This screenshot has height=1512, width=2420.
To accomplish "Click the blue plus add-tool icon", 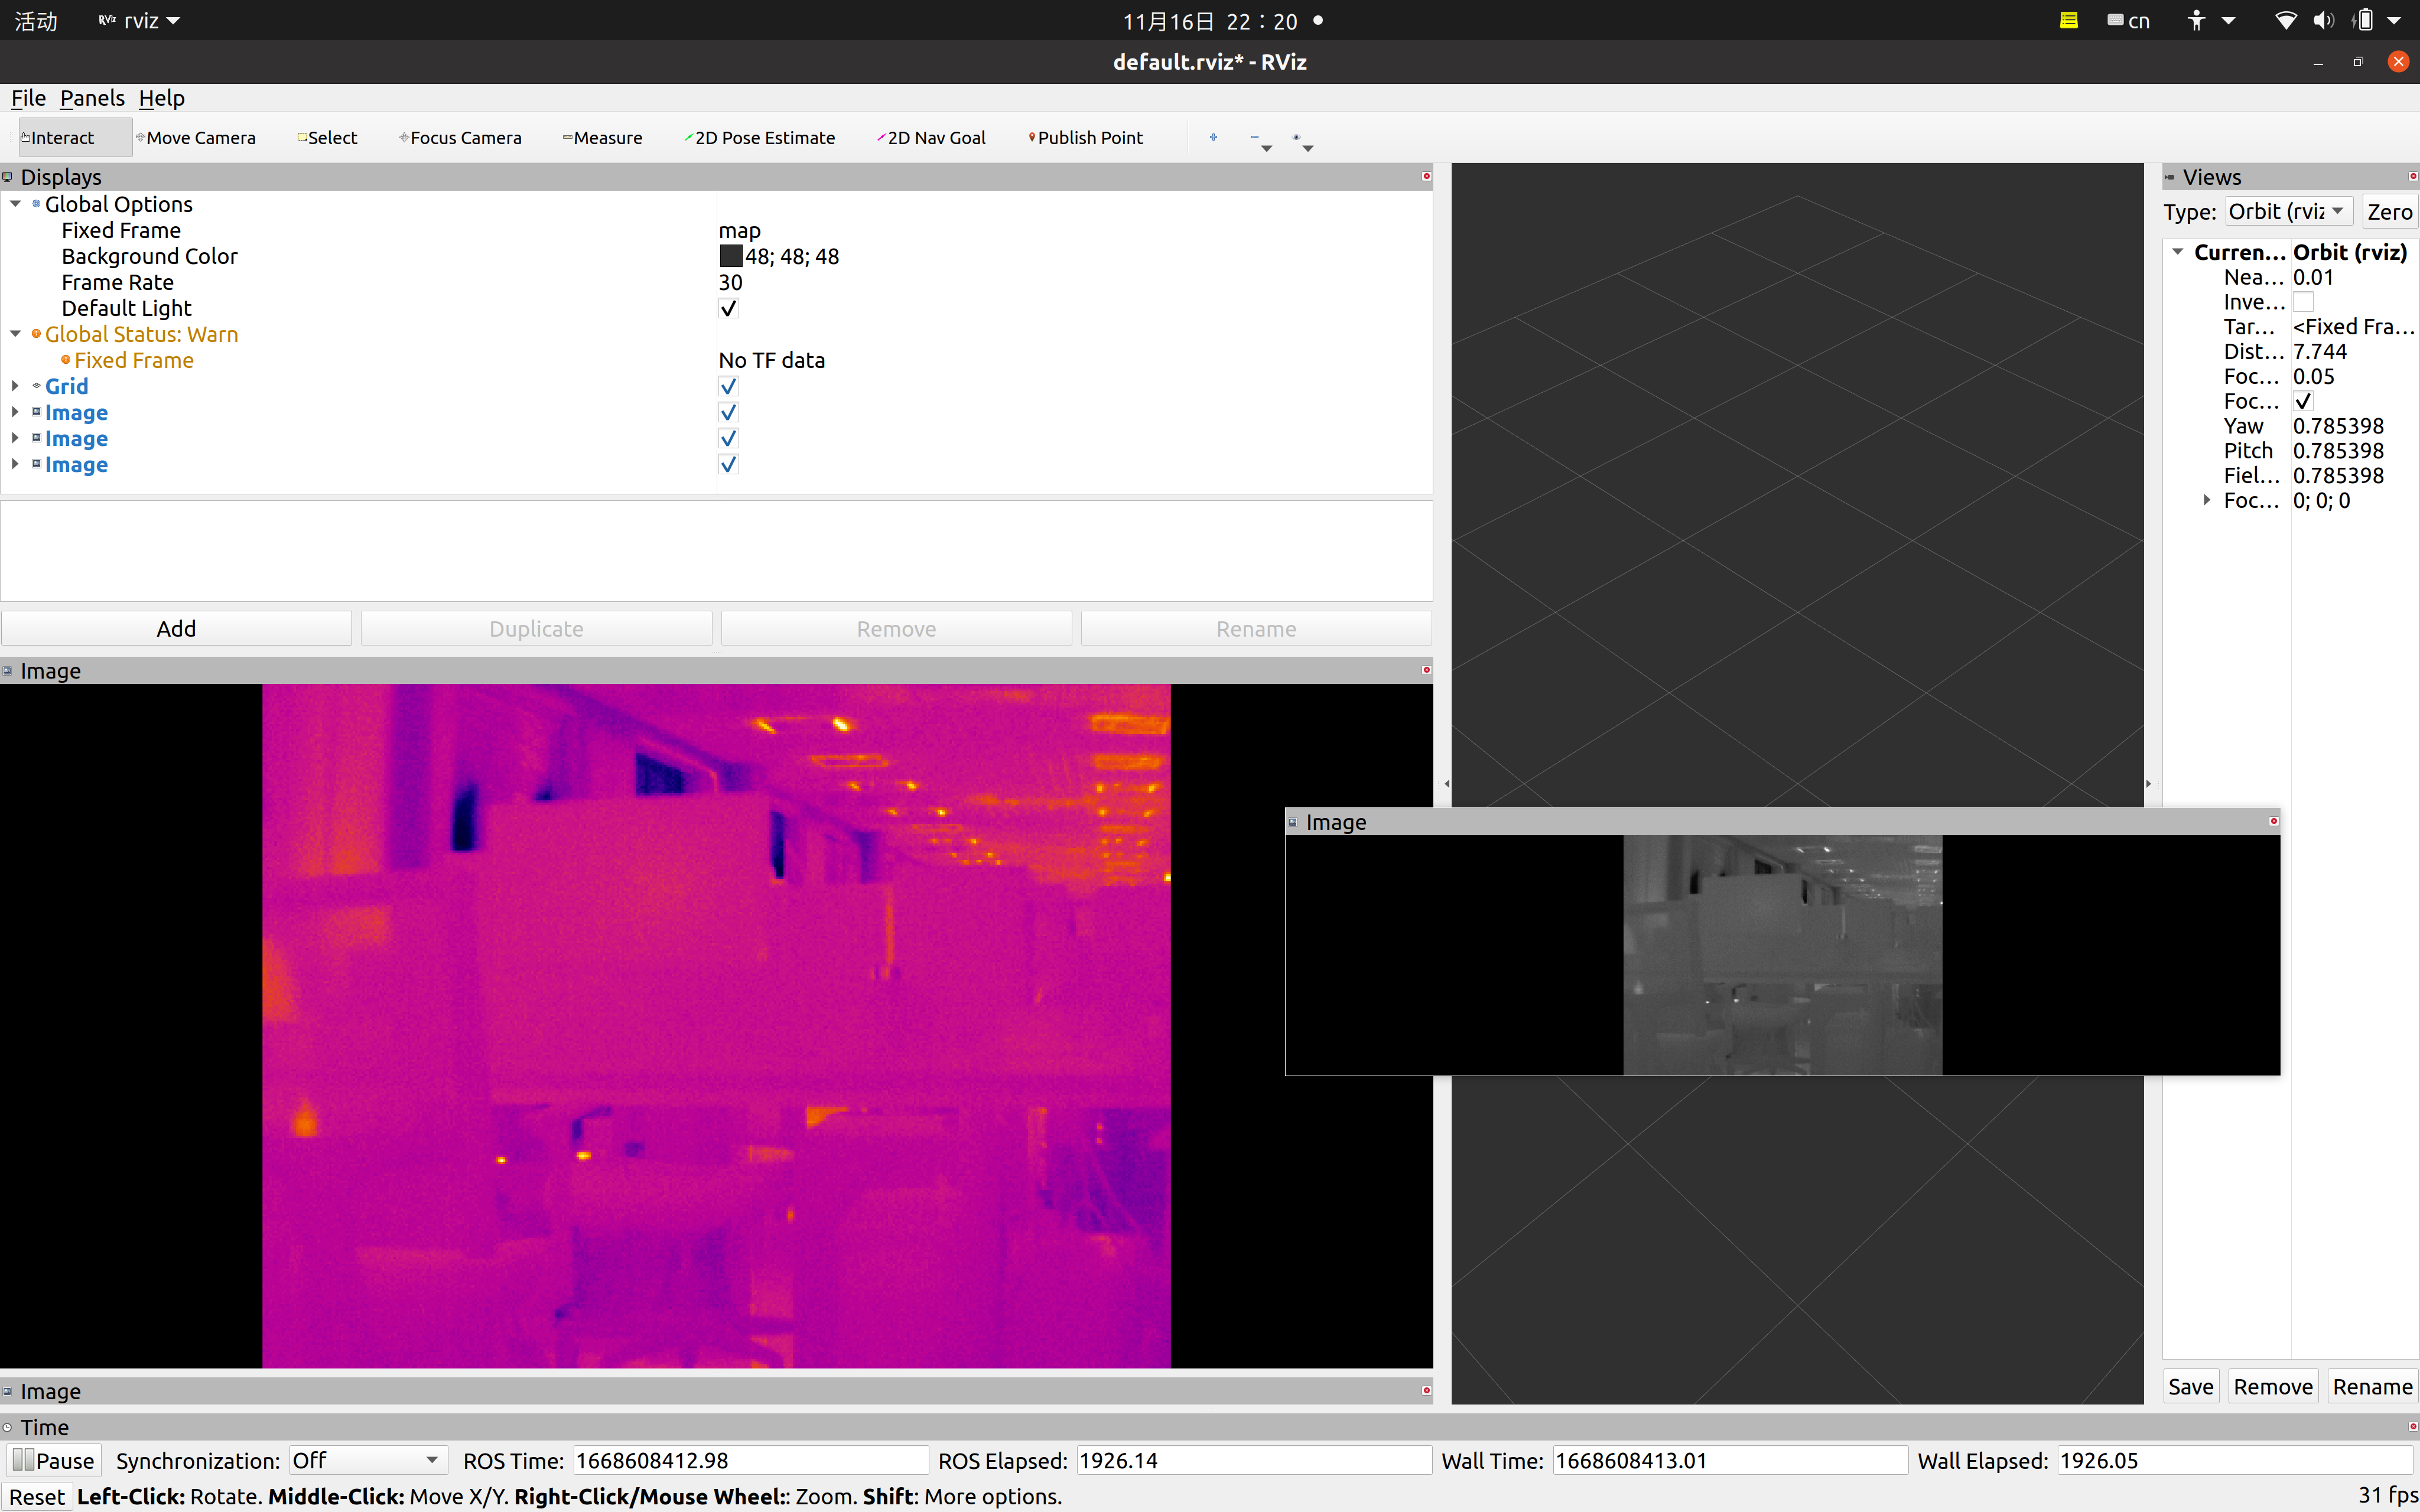I will coord(1213,138).
